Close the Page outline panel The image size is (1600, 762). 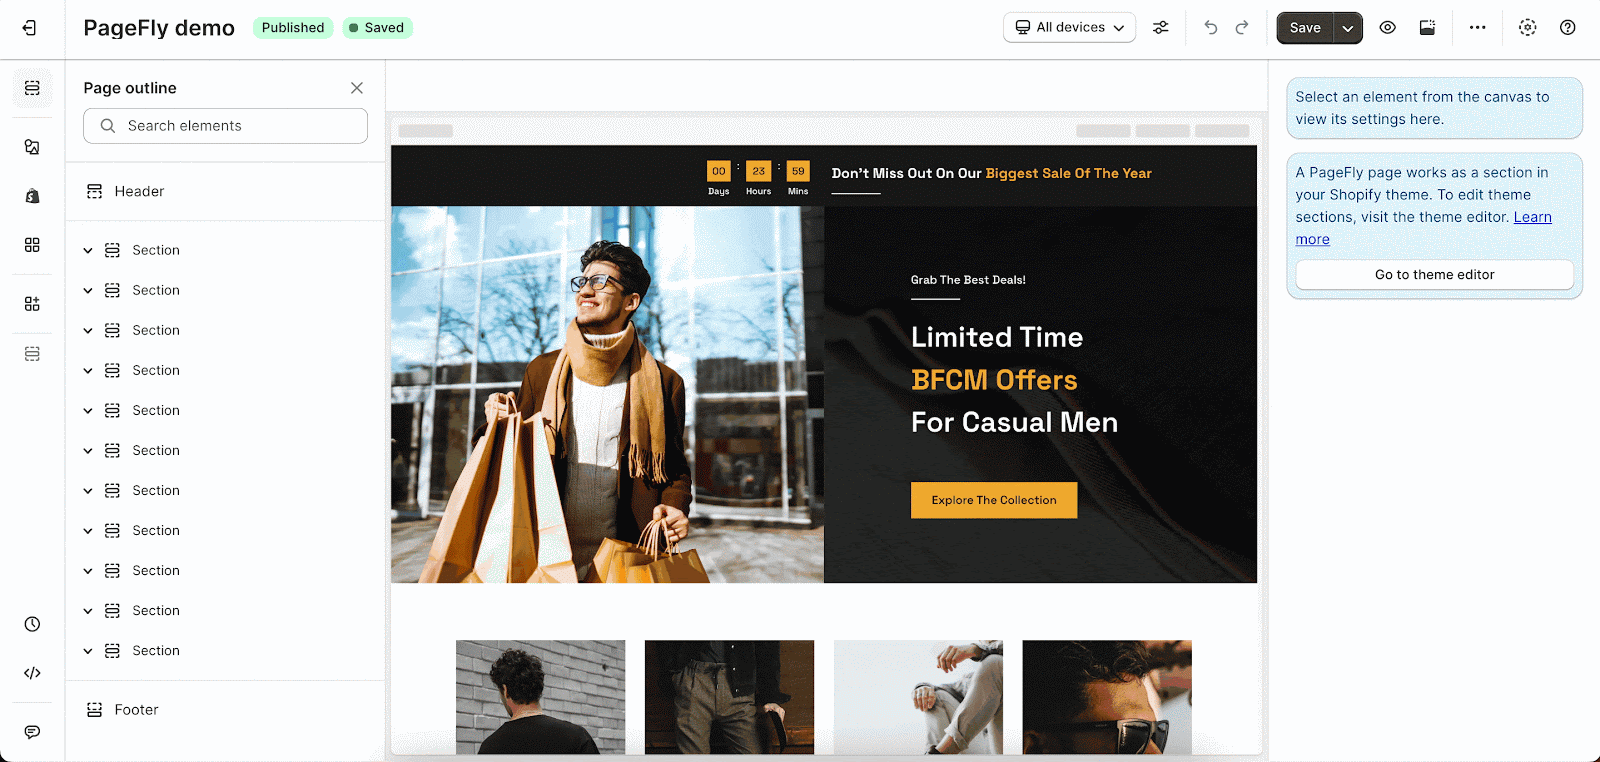pyautogui.click(x=357, y=88)
